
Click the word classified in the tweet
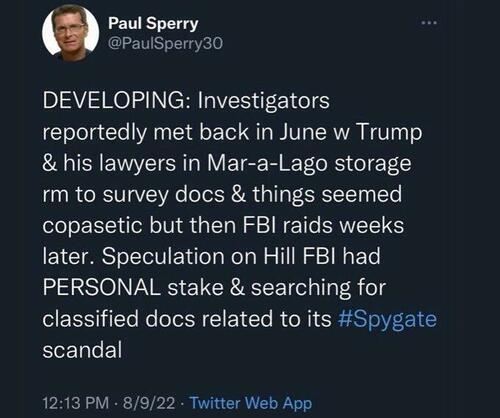pos(90,319)
